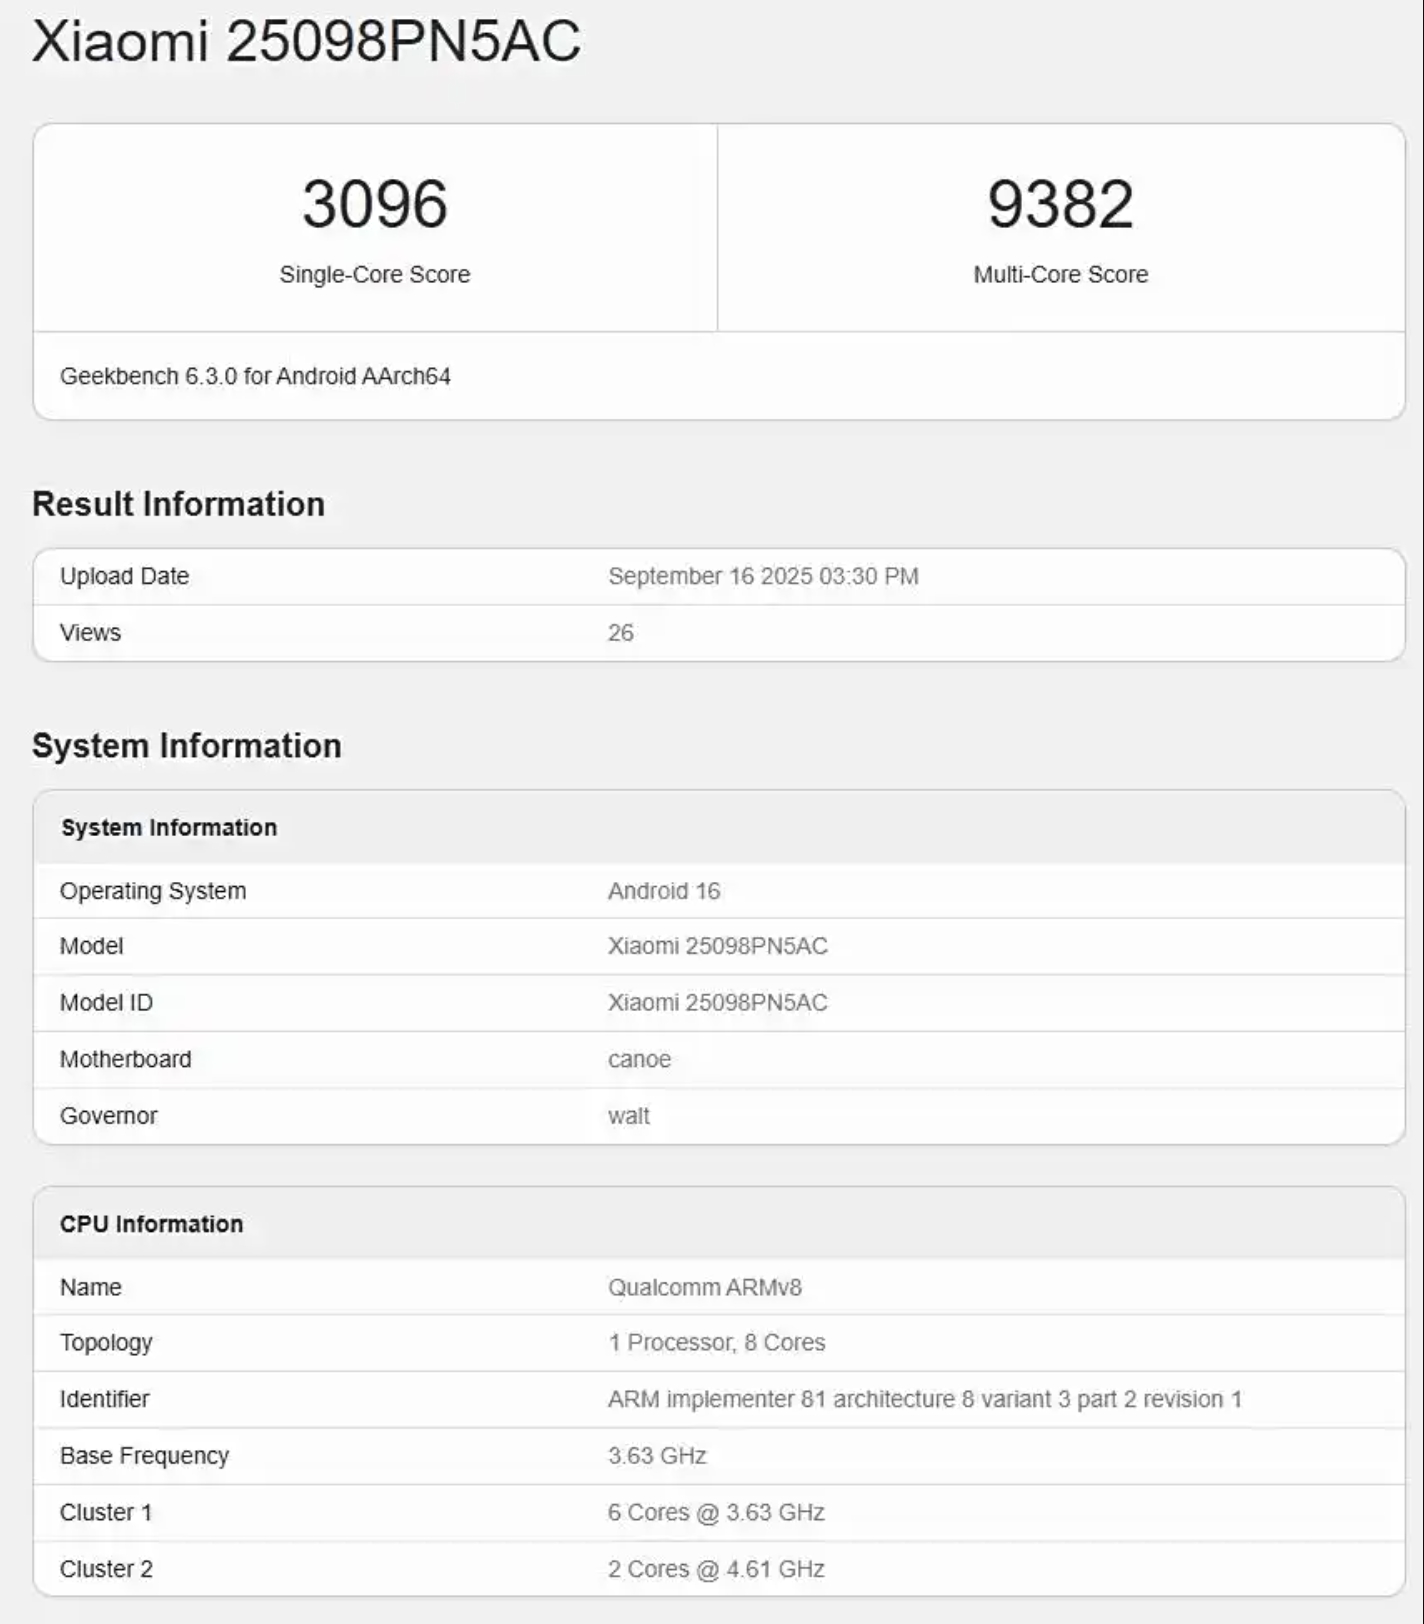Click the Motherboard label
This screenshot has width=1424, height=1624.
(125, 1059)
